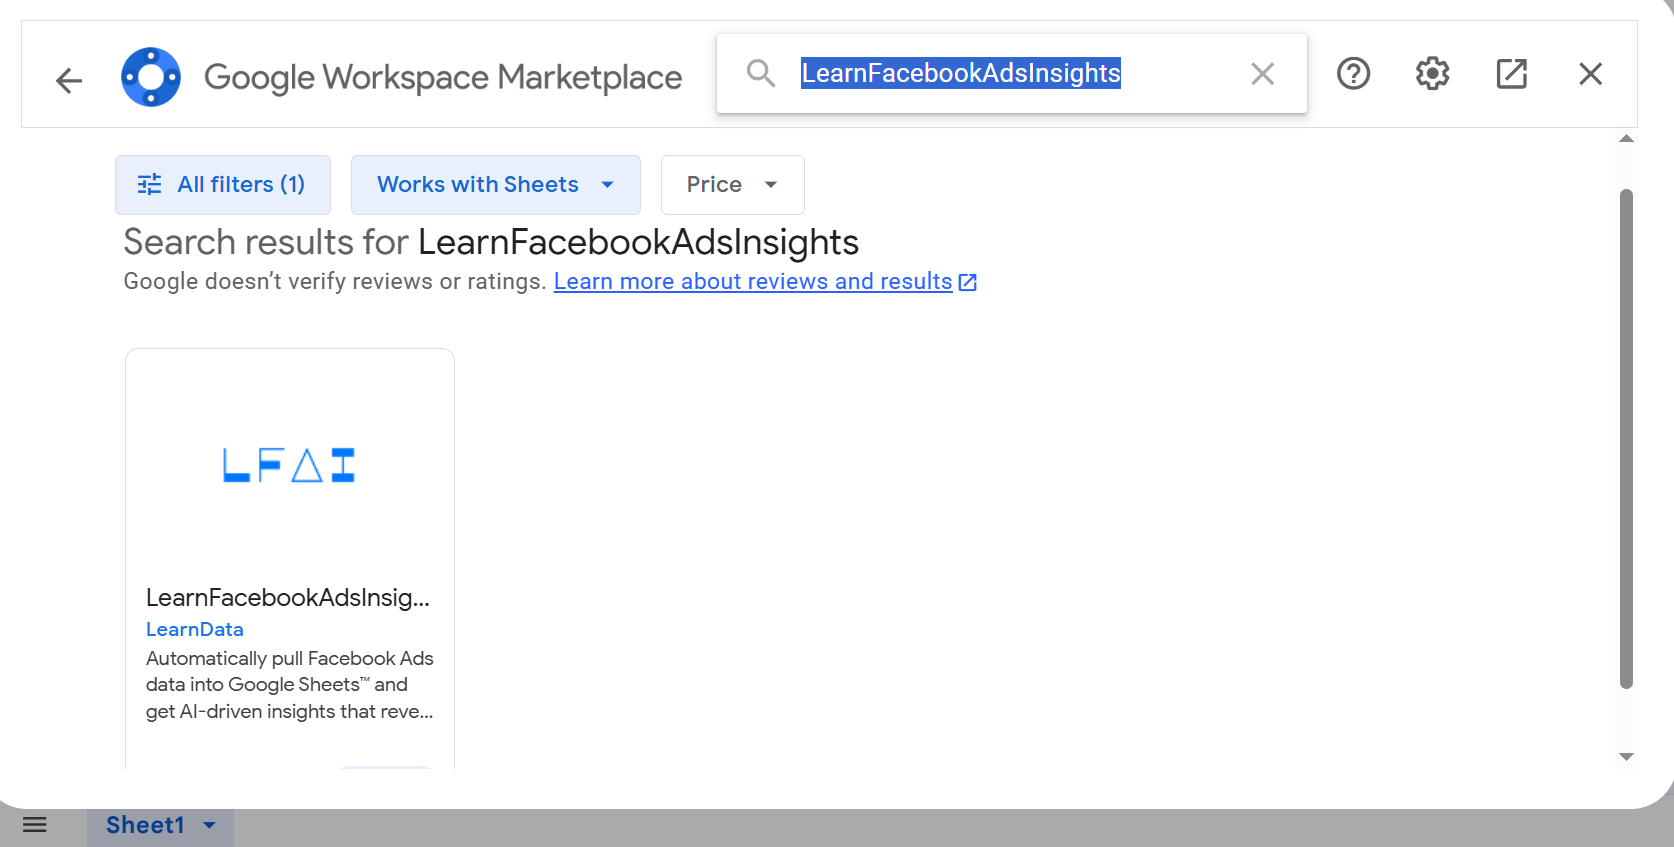Click the search field containing LearnFacebookAdsInsights
Viewport: 1674px width, 847px height.
(x=1012, y=73)
